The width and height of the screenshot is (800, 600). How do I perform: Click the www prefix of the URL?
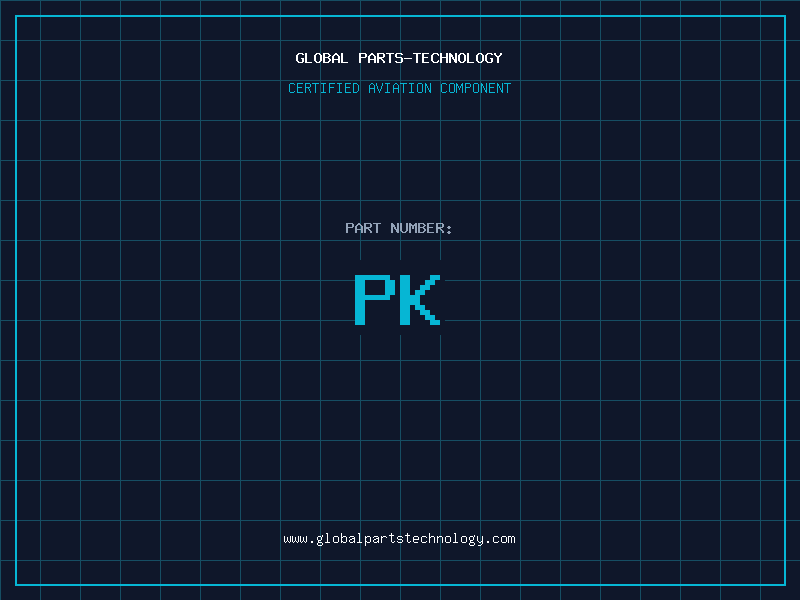point(295,538)
